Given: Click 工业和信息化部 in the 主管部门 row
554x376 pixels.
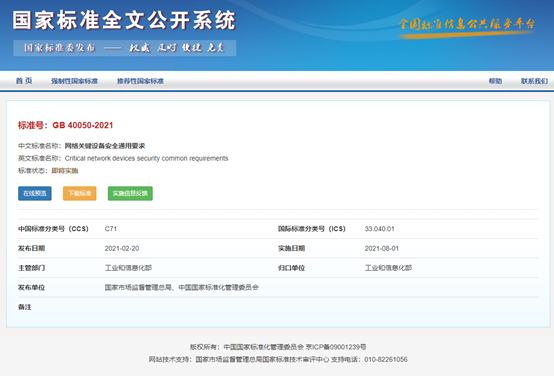Looking at the screenshot, I should point(128,268).
